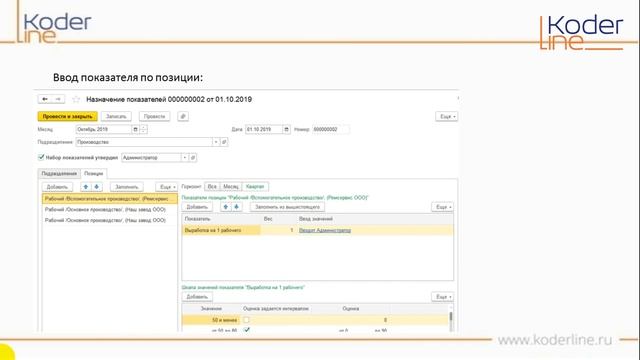Open Вводит Администратор link
The width and height of the screenshot is (640, 360).
325,230
